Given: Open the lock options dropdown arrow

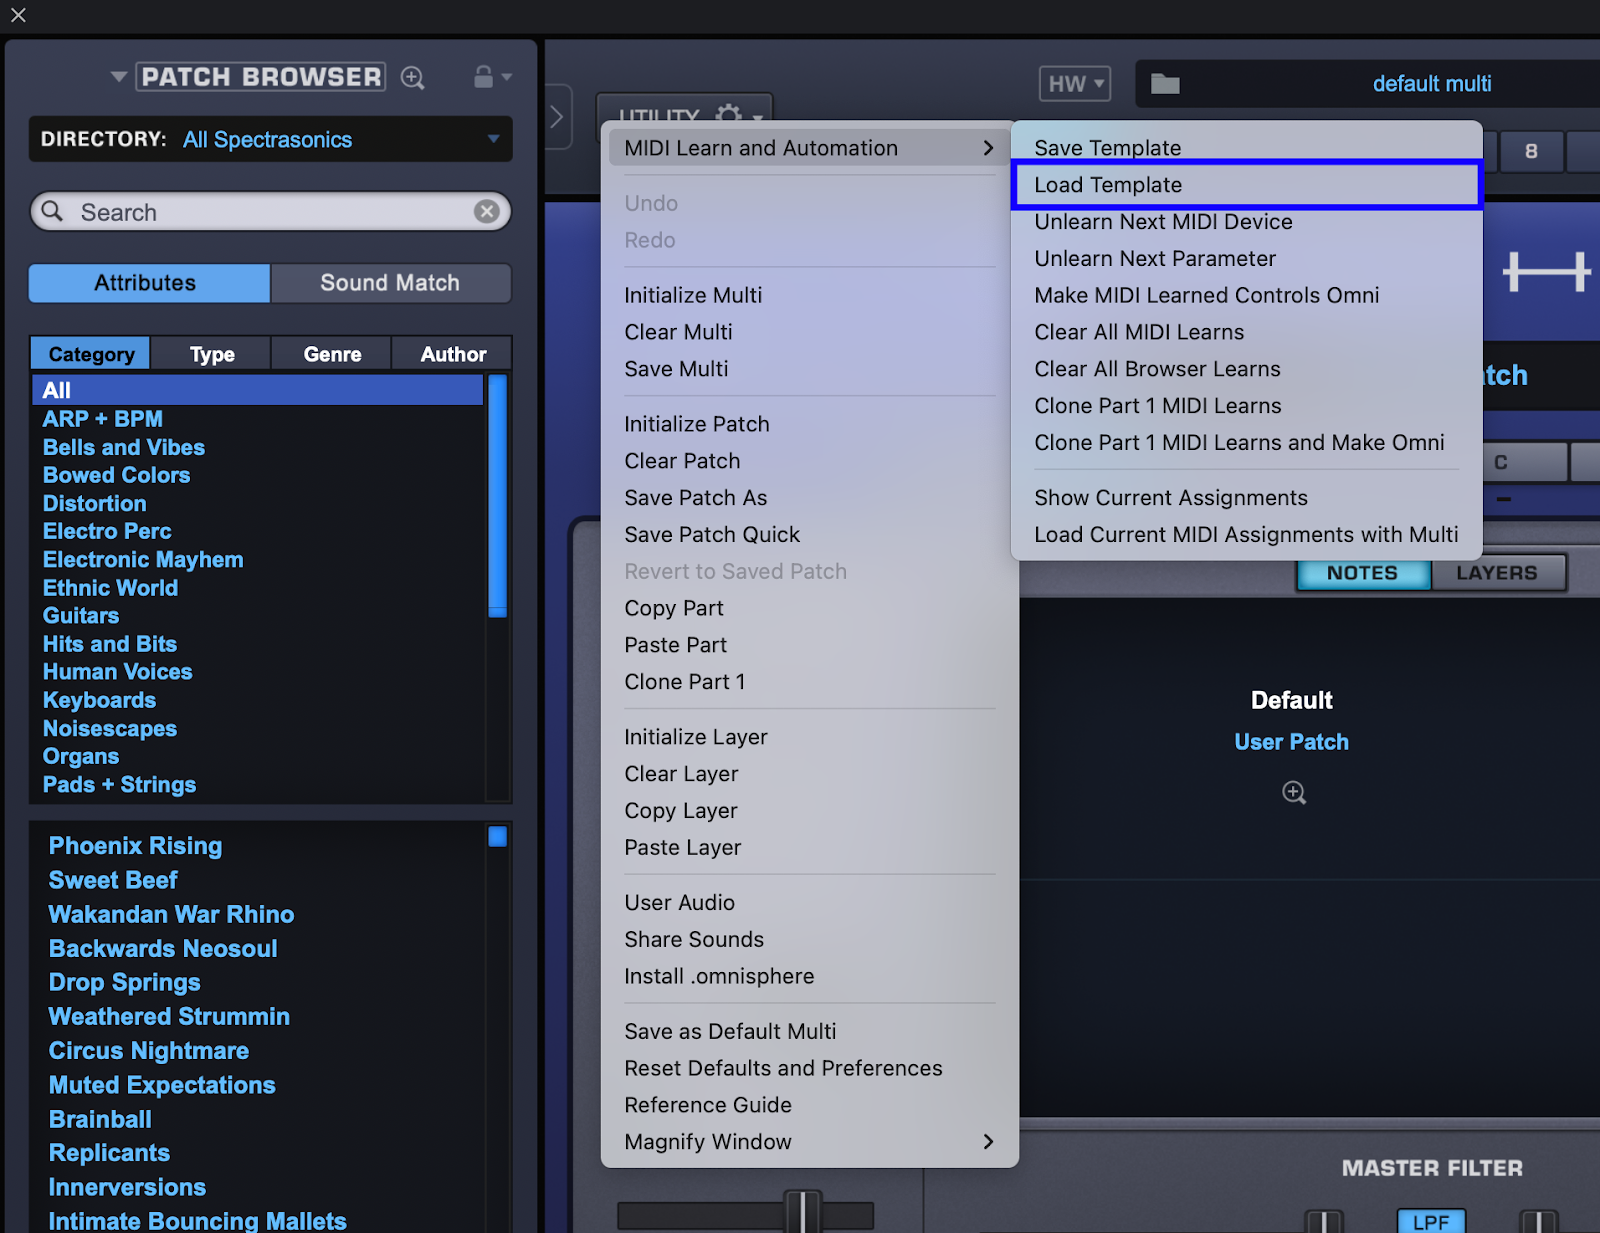Looking at the screenshot, I should point(507,77).
